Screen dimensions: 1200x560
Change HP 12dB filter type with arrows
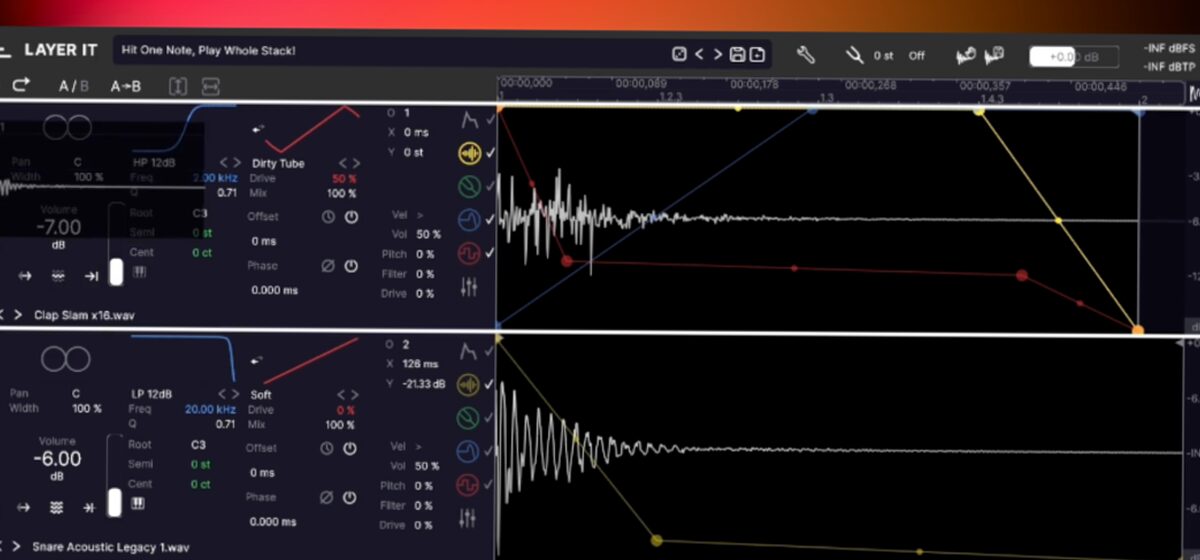click(x=230, y=162)
